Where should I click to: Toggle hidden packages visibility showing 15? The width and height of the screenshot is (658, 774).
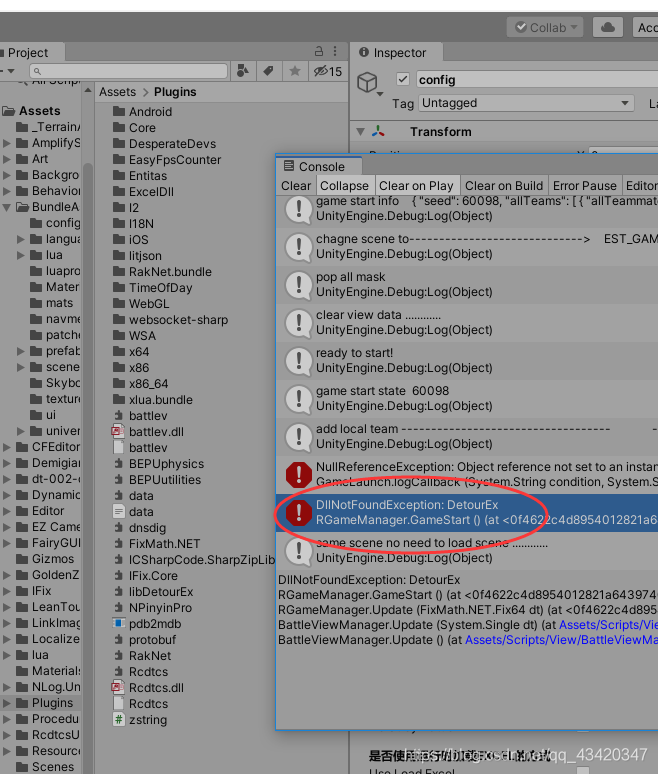tap(328, 71)
